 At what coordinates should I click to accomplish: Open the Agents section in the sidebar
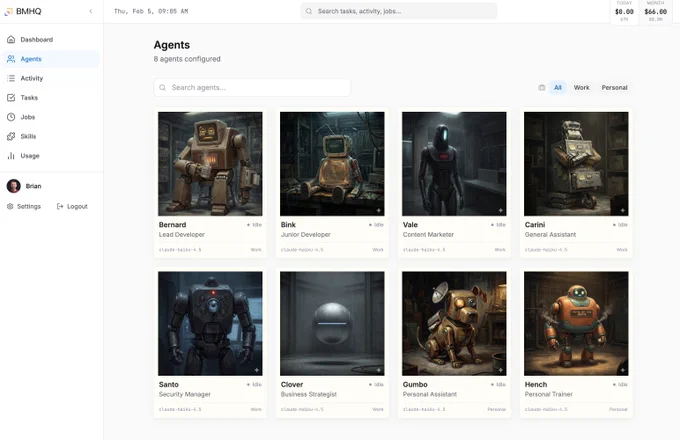[x=50, y=59]
